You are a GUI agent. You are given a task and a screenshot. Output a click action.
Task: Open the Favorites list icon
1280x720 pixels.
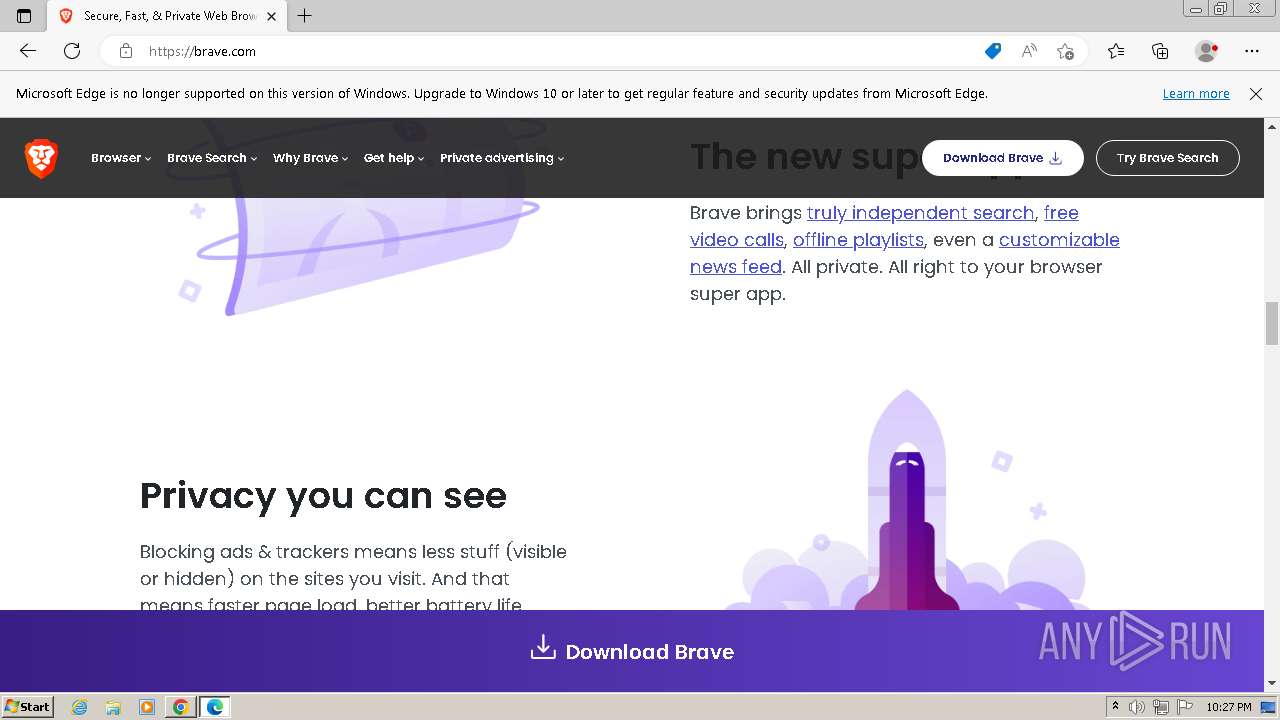point(1116,51)
